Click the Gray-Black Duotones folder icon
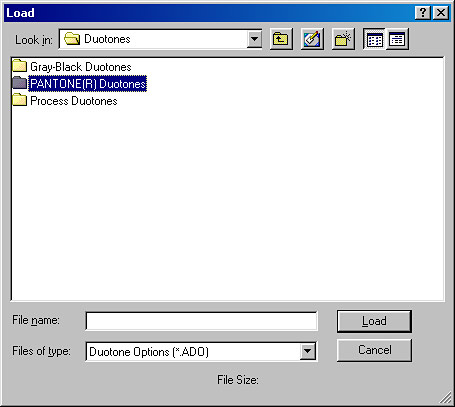Screen dimensions: 455x407 19,66
